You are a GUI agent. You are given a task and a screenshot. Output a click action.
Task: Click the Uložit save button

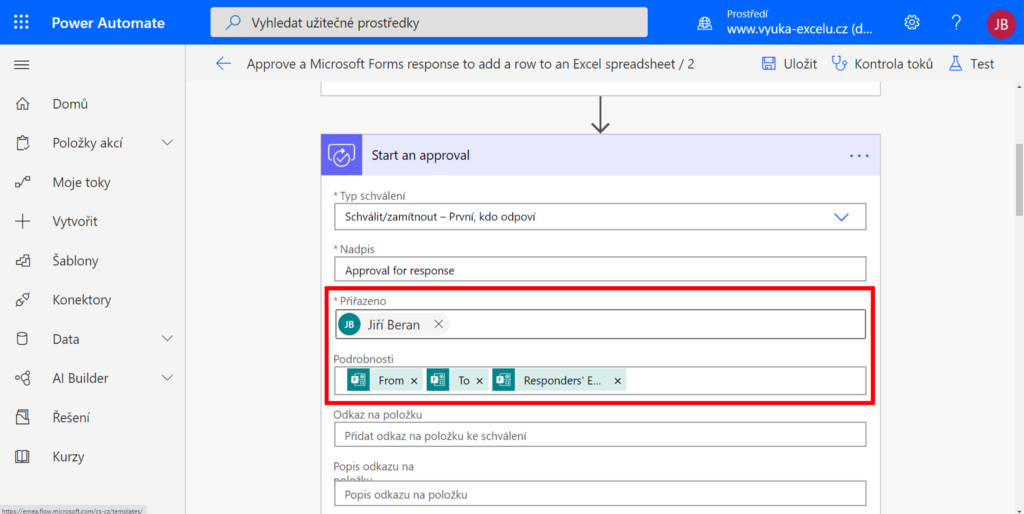[x=789, y=64]
